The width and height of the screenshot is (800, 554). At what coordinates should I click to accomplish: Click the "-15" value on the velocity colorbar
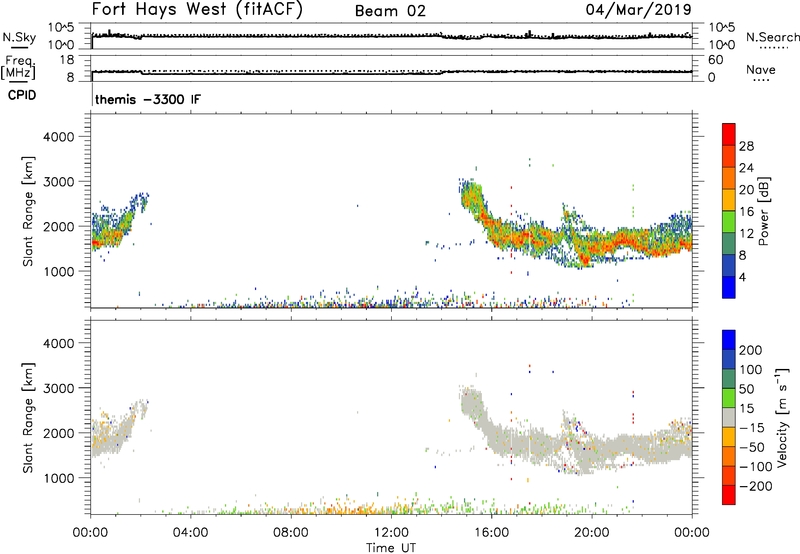point(751,428)
